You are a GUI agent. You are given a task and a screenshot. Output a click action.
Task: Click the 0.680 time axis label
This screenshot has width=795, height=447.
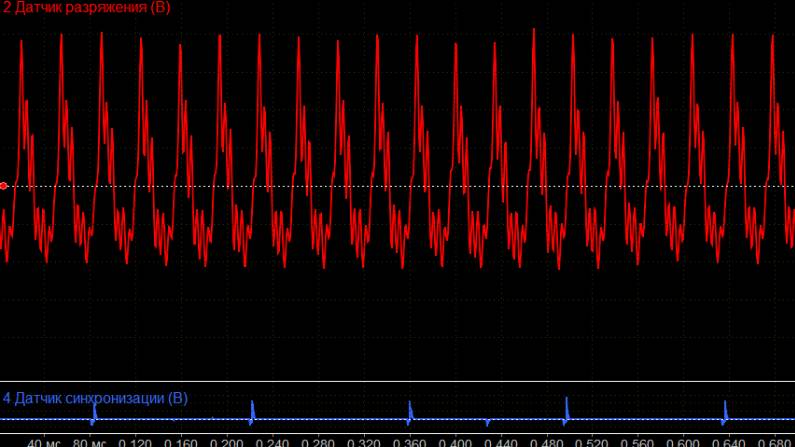(774, 442)
